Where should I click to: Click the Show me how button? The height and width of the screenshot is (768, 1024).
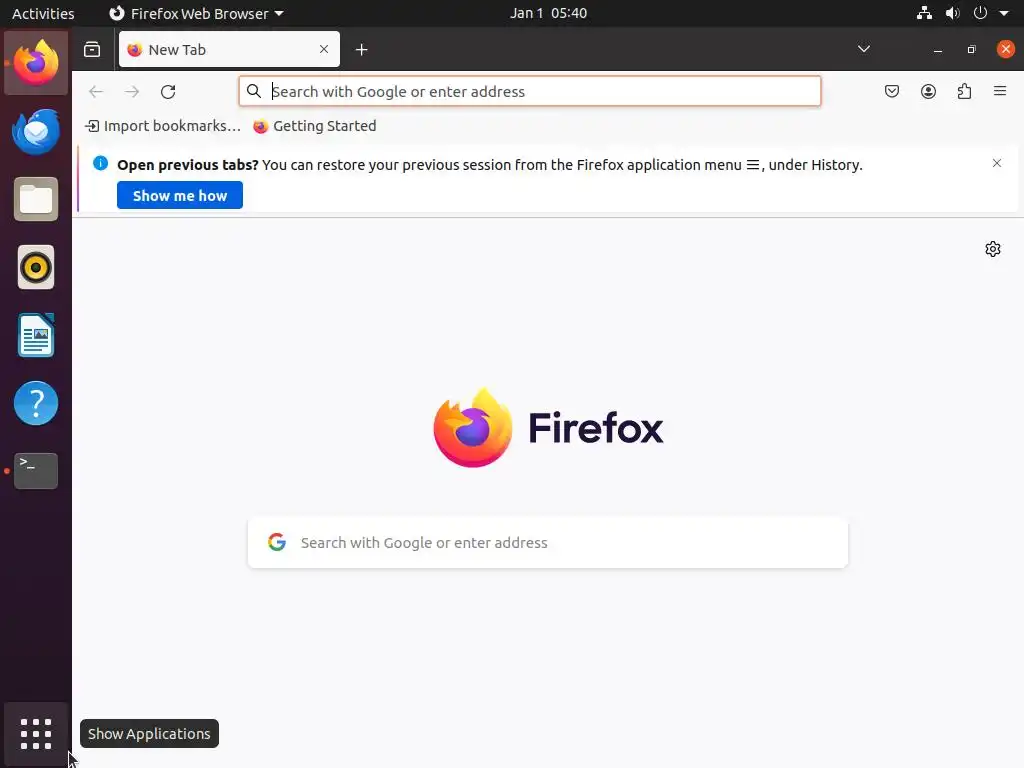point(180,195)
